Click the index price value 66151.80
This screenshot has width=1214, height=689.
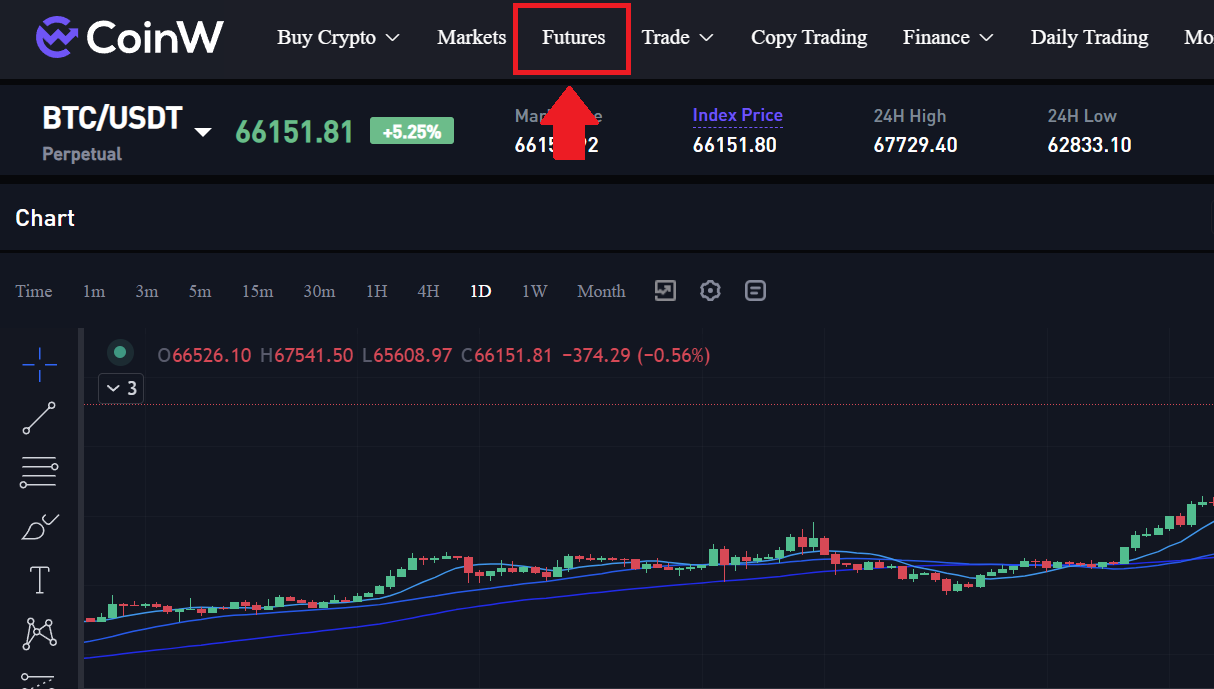[x=735, y=145]
